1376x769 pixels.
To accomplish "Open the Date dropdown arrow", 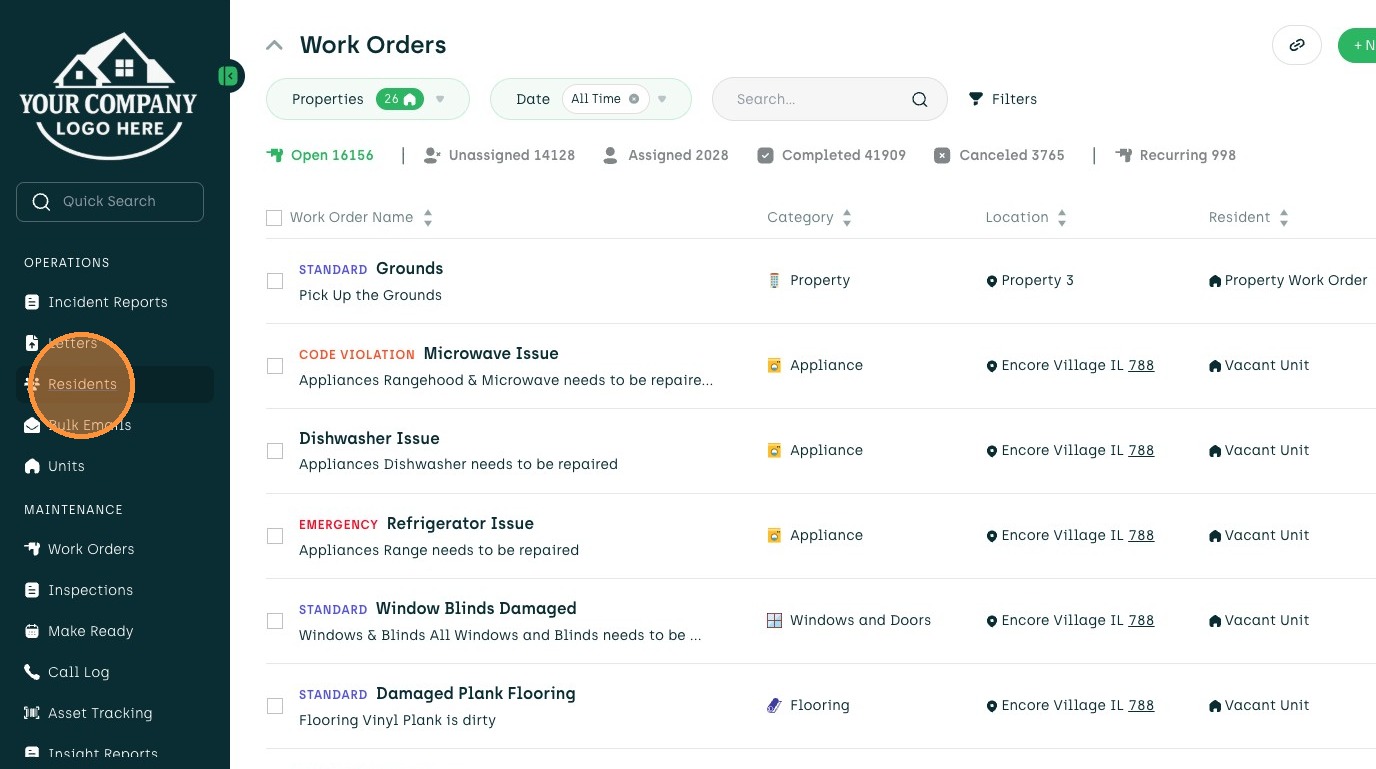I will coord(662,99).
